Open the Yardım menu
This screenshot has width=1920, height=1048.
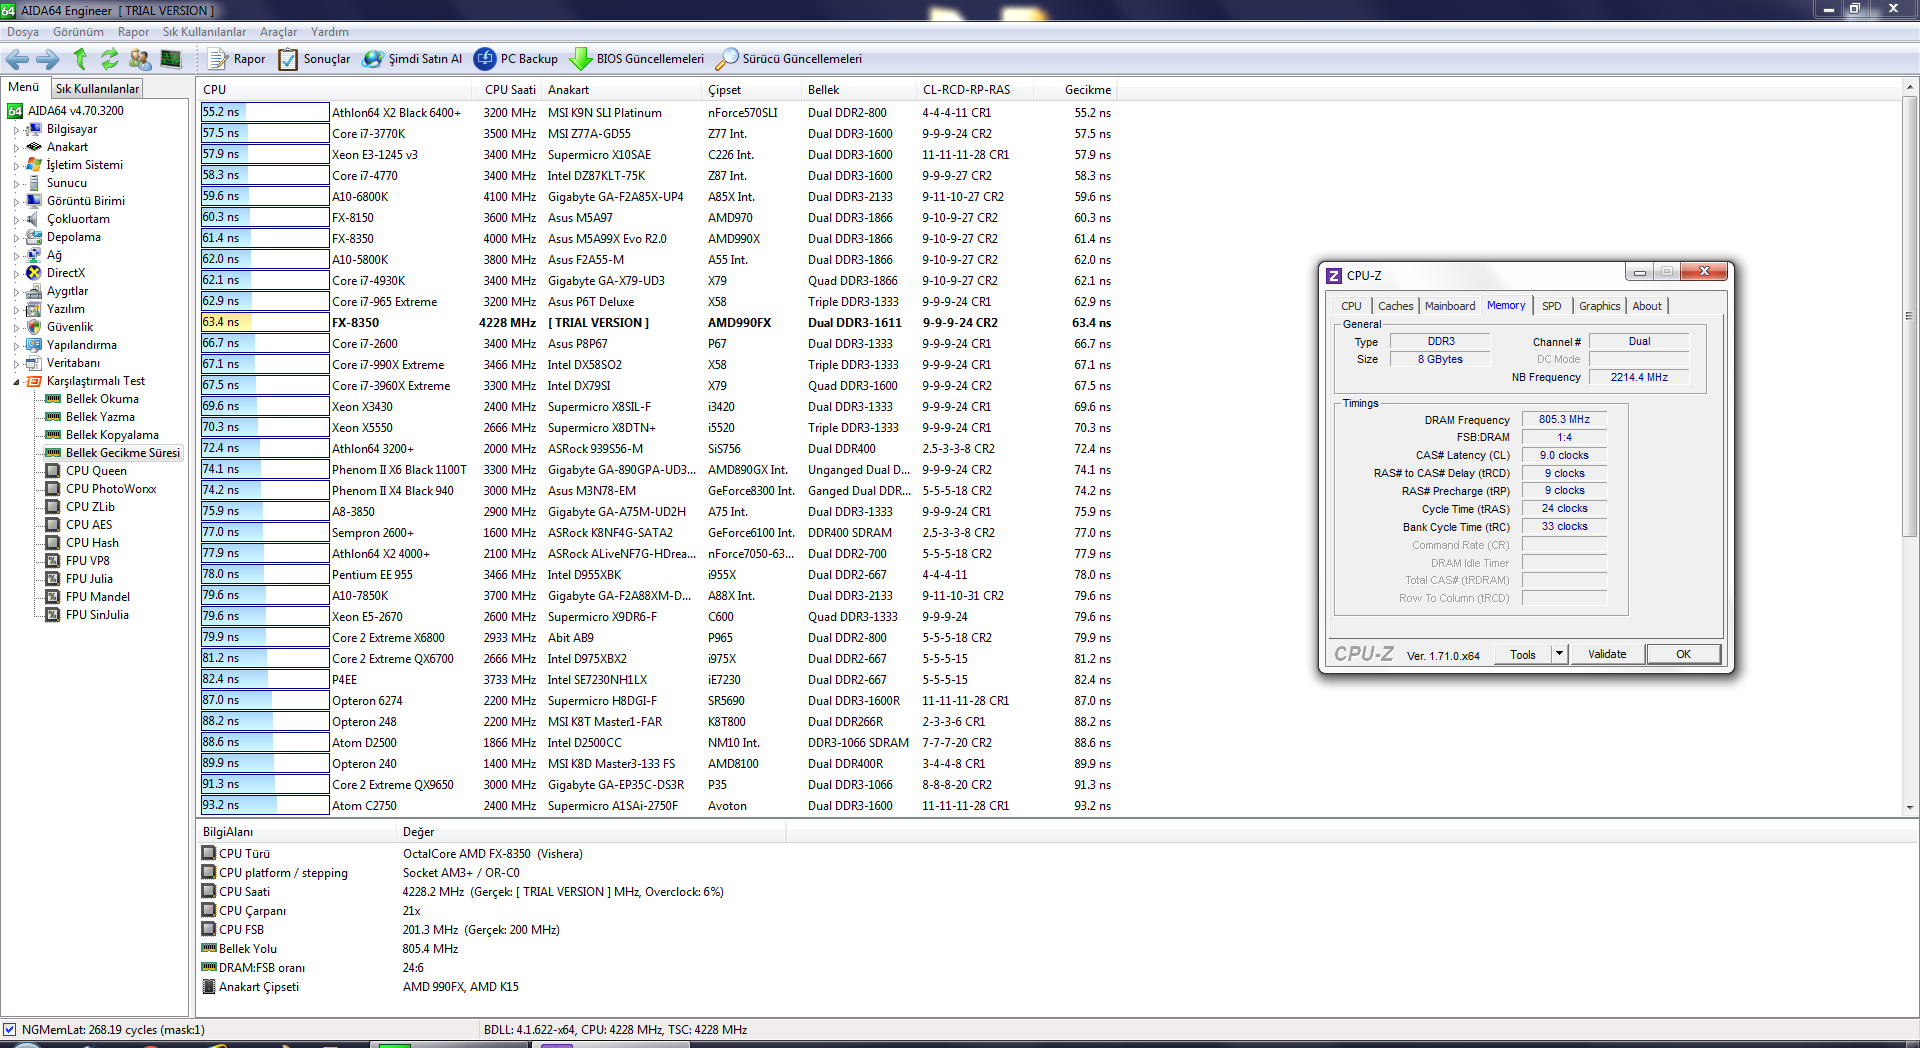pyautogui.click(x=329, y=32)
